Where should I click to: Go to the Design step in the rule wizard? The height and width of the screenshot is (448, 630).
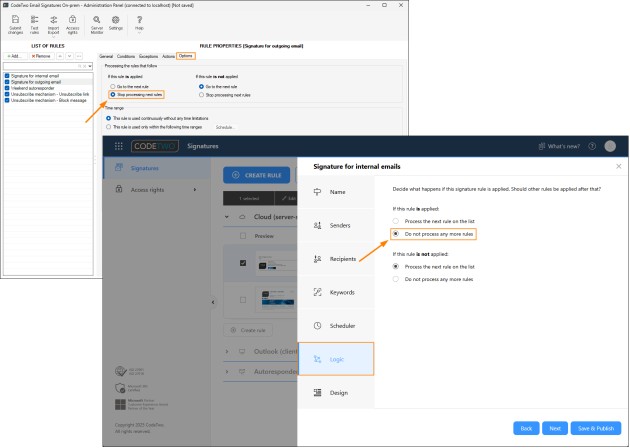point(336,393)
